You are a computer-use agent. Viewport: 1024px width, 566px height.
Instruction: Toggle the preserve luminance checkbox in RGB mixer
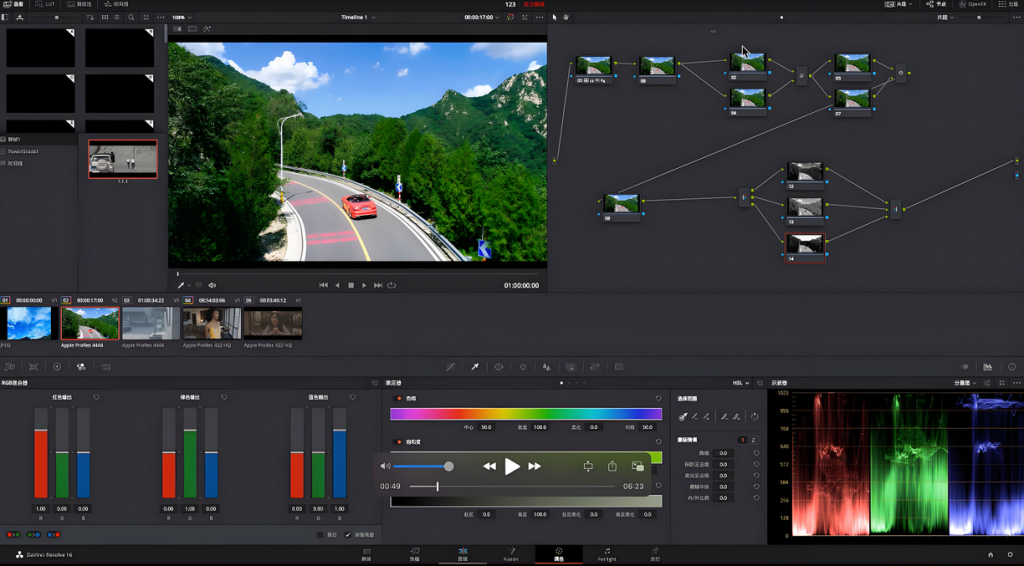348,535
